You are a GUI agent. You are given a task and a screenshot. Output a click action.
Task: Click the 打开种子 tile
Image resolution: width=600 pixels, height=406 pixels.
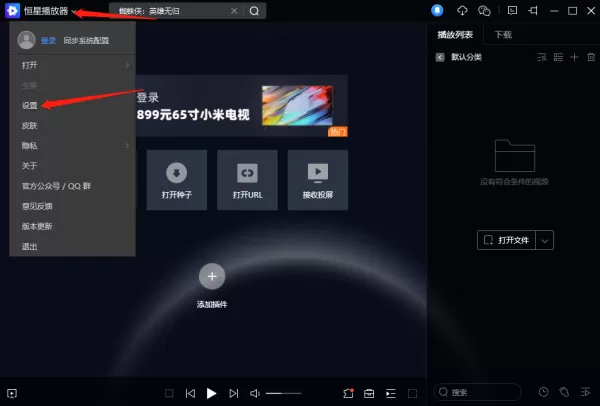177,180
